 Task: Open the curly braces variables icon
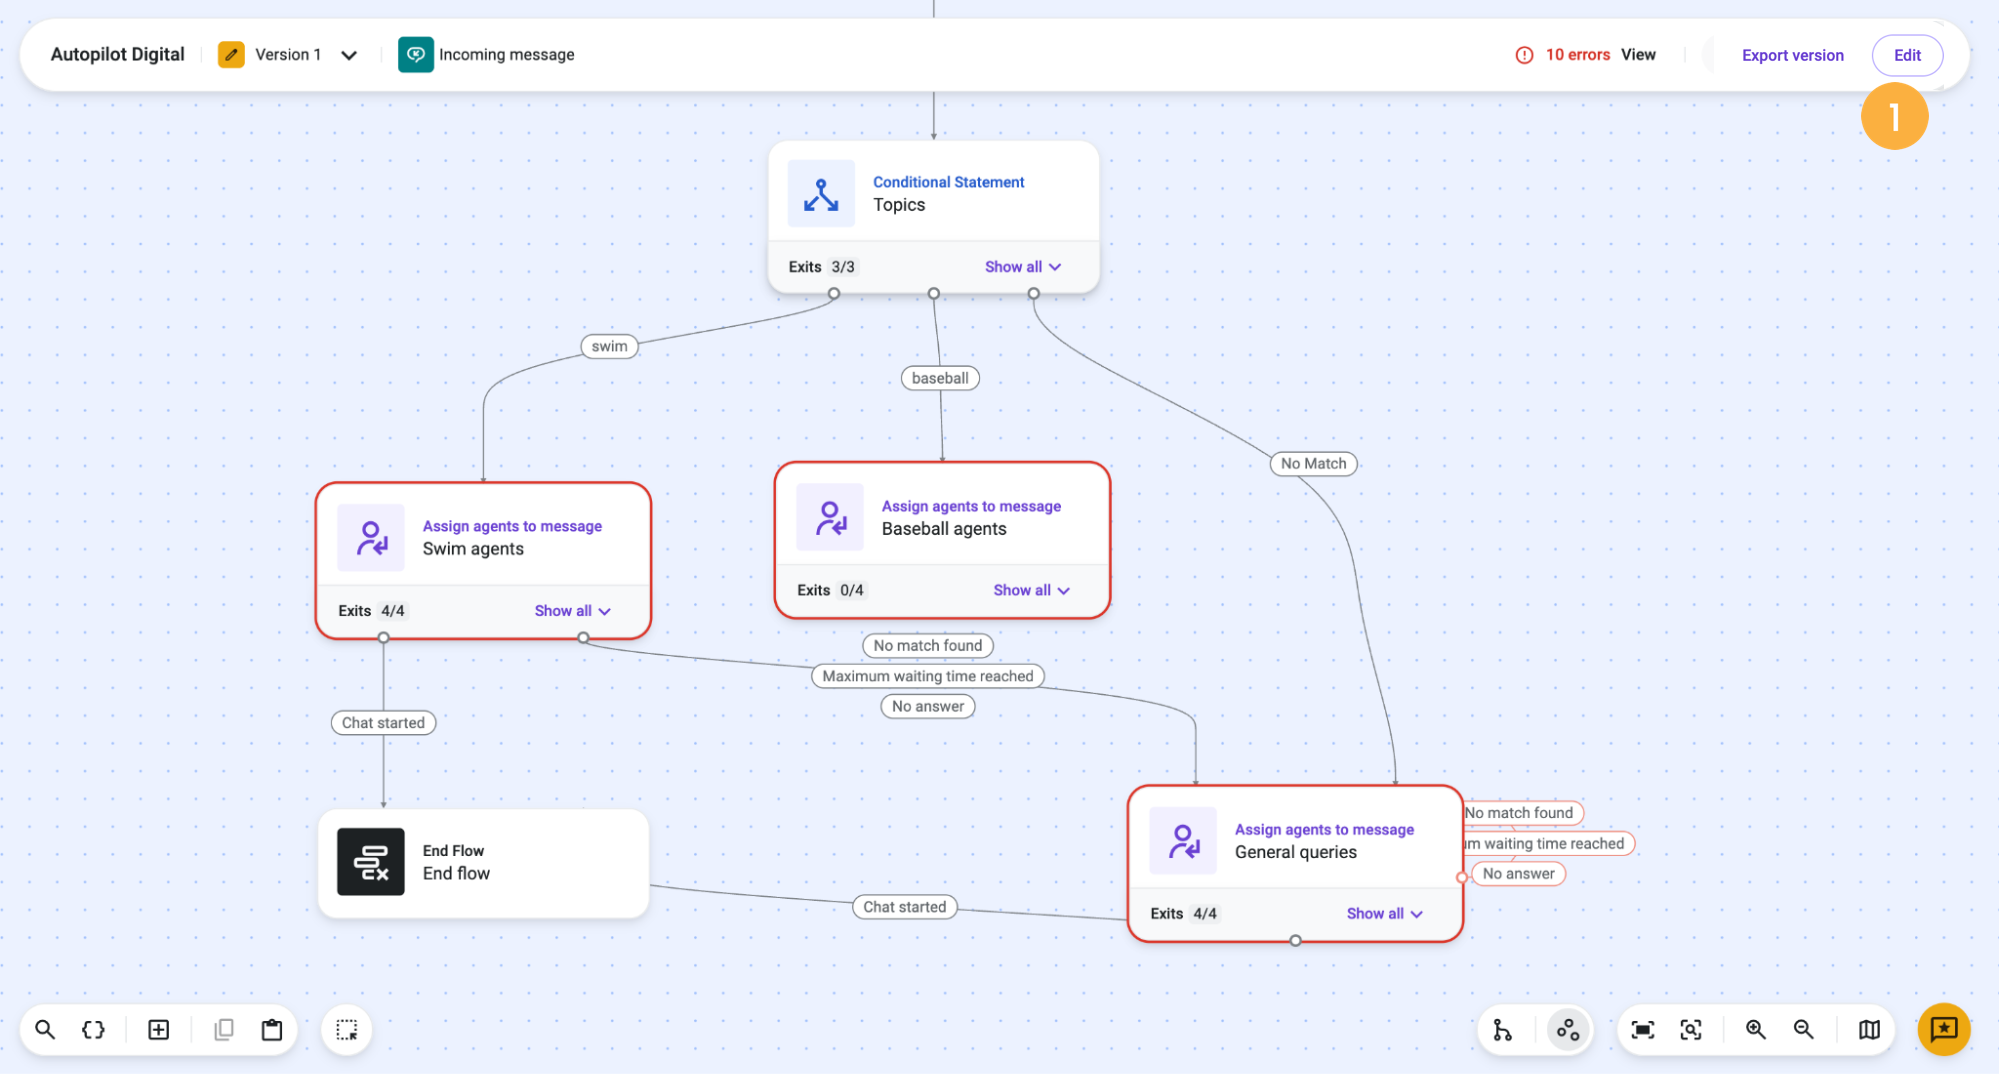click(93, 1029)
